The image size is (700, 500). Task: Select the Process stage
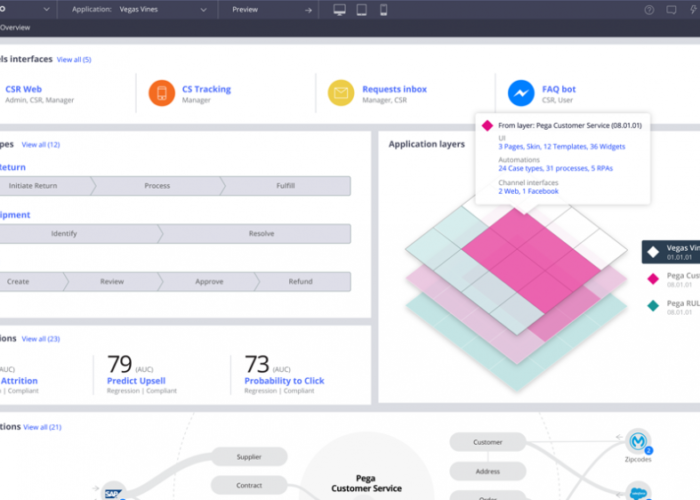point(157,186)
